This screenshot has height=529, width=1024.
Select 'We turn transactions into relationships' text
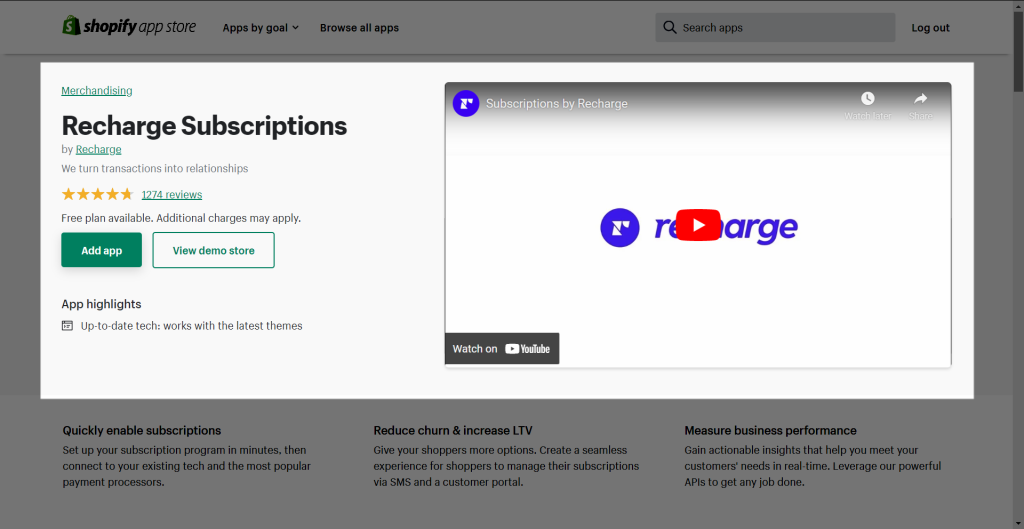coord(155,168)
